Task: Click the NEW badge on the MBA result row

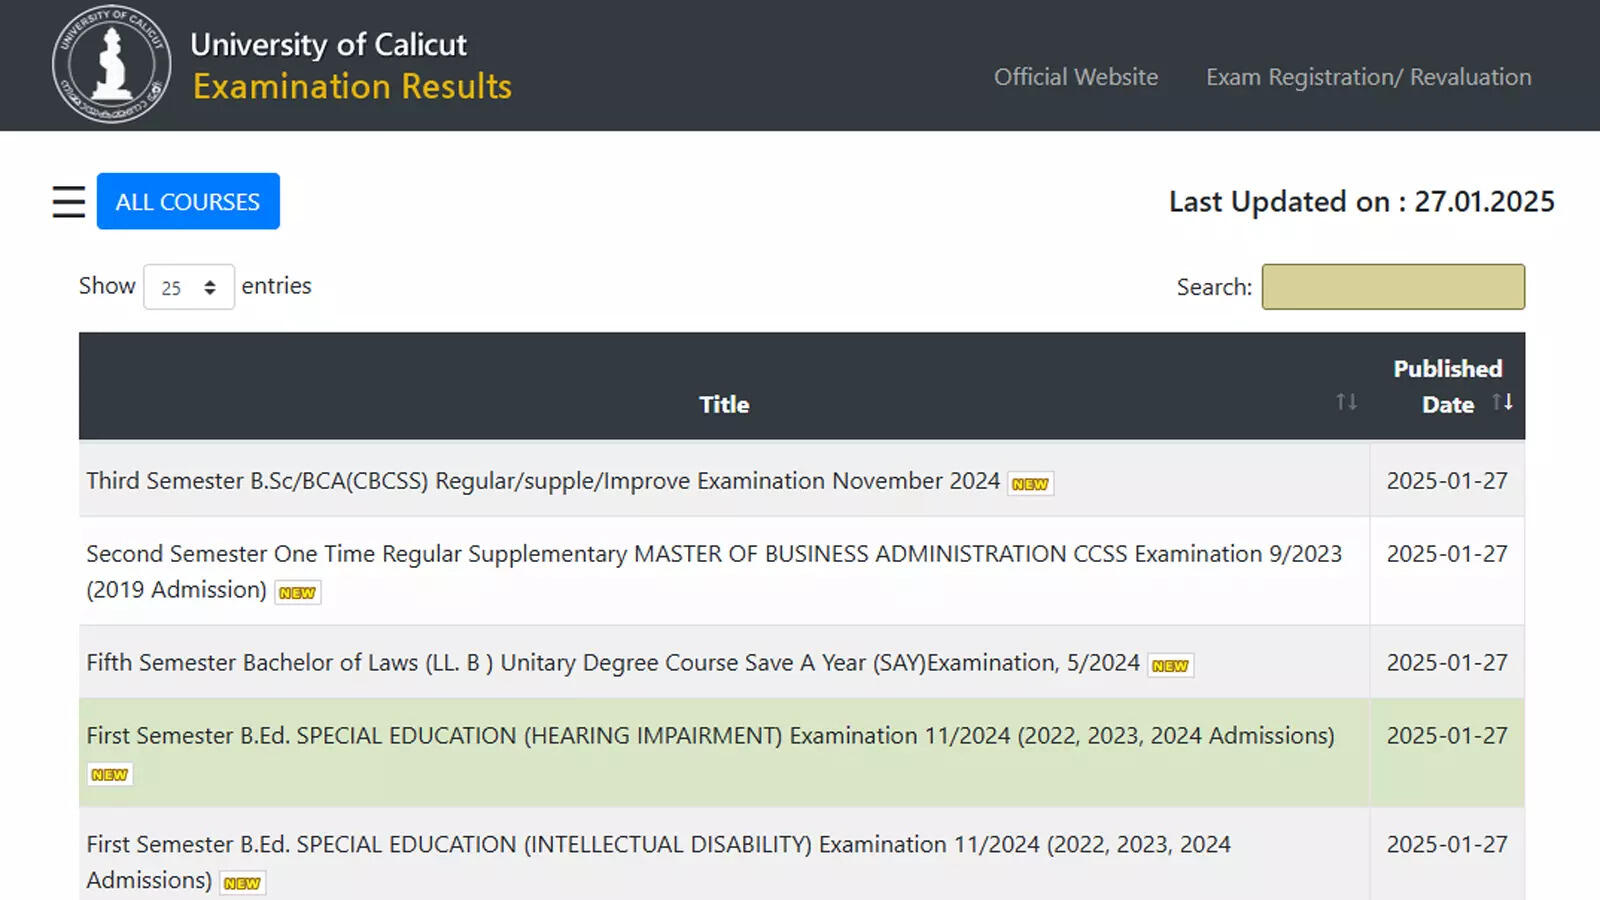Action: tap(297, 592)
